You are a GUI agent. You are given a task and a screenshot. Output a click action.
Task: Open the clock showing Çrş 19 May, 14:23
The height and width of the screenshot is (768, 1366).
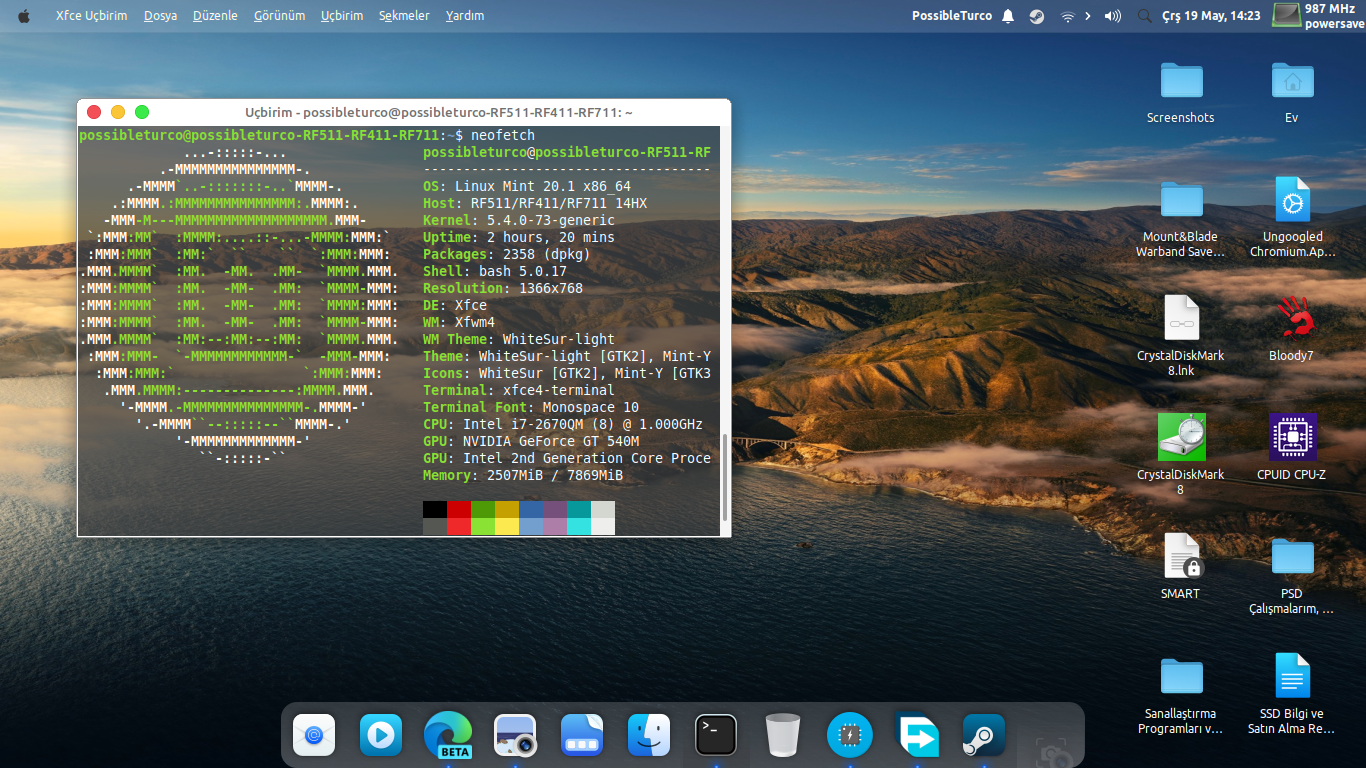pos(1211,16)
